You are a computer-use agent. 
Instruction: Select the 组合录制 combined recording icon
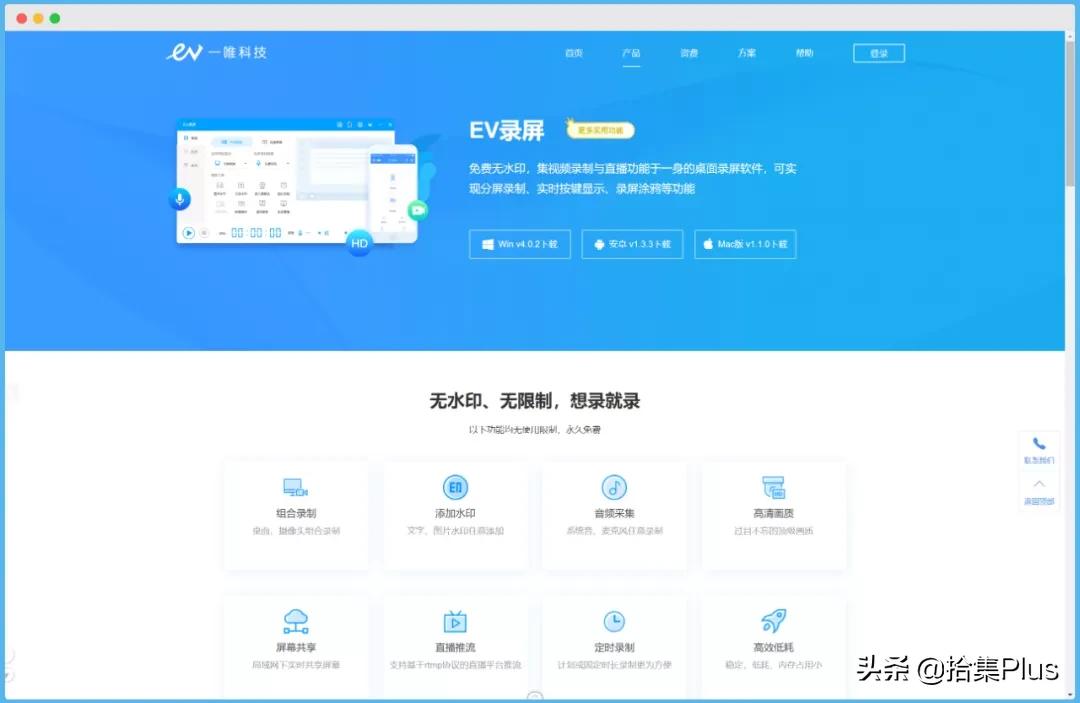tap(295, 487)
